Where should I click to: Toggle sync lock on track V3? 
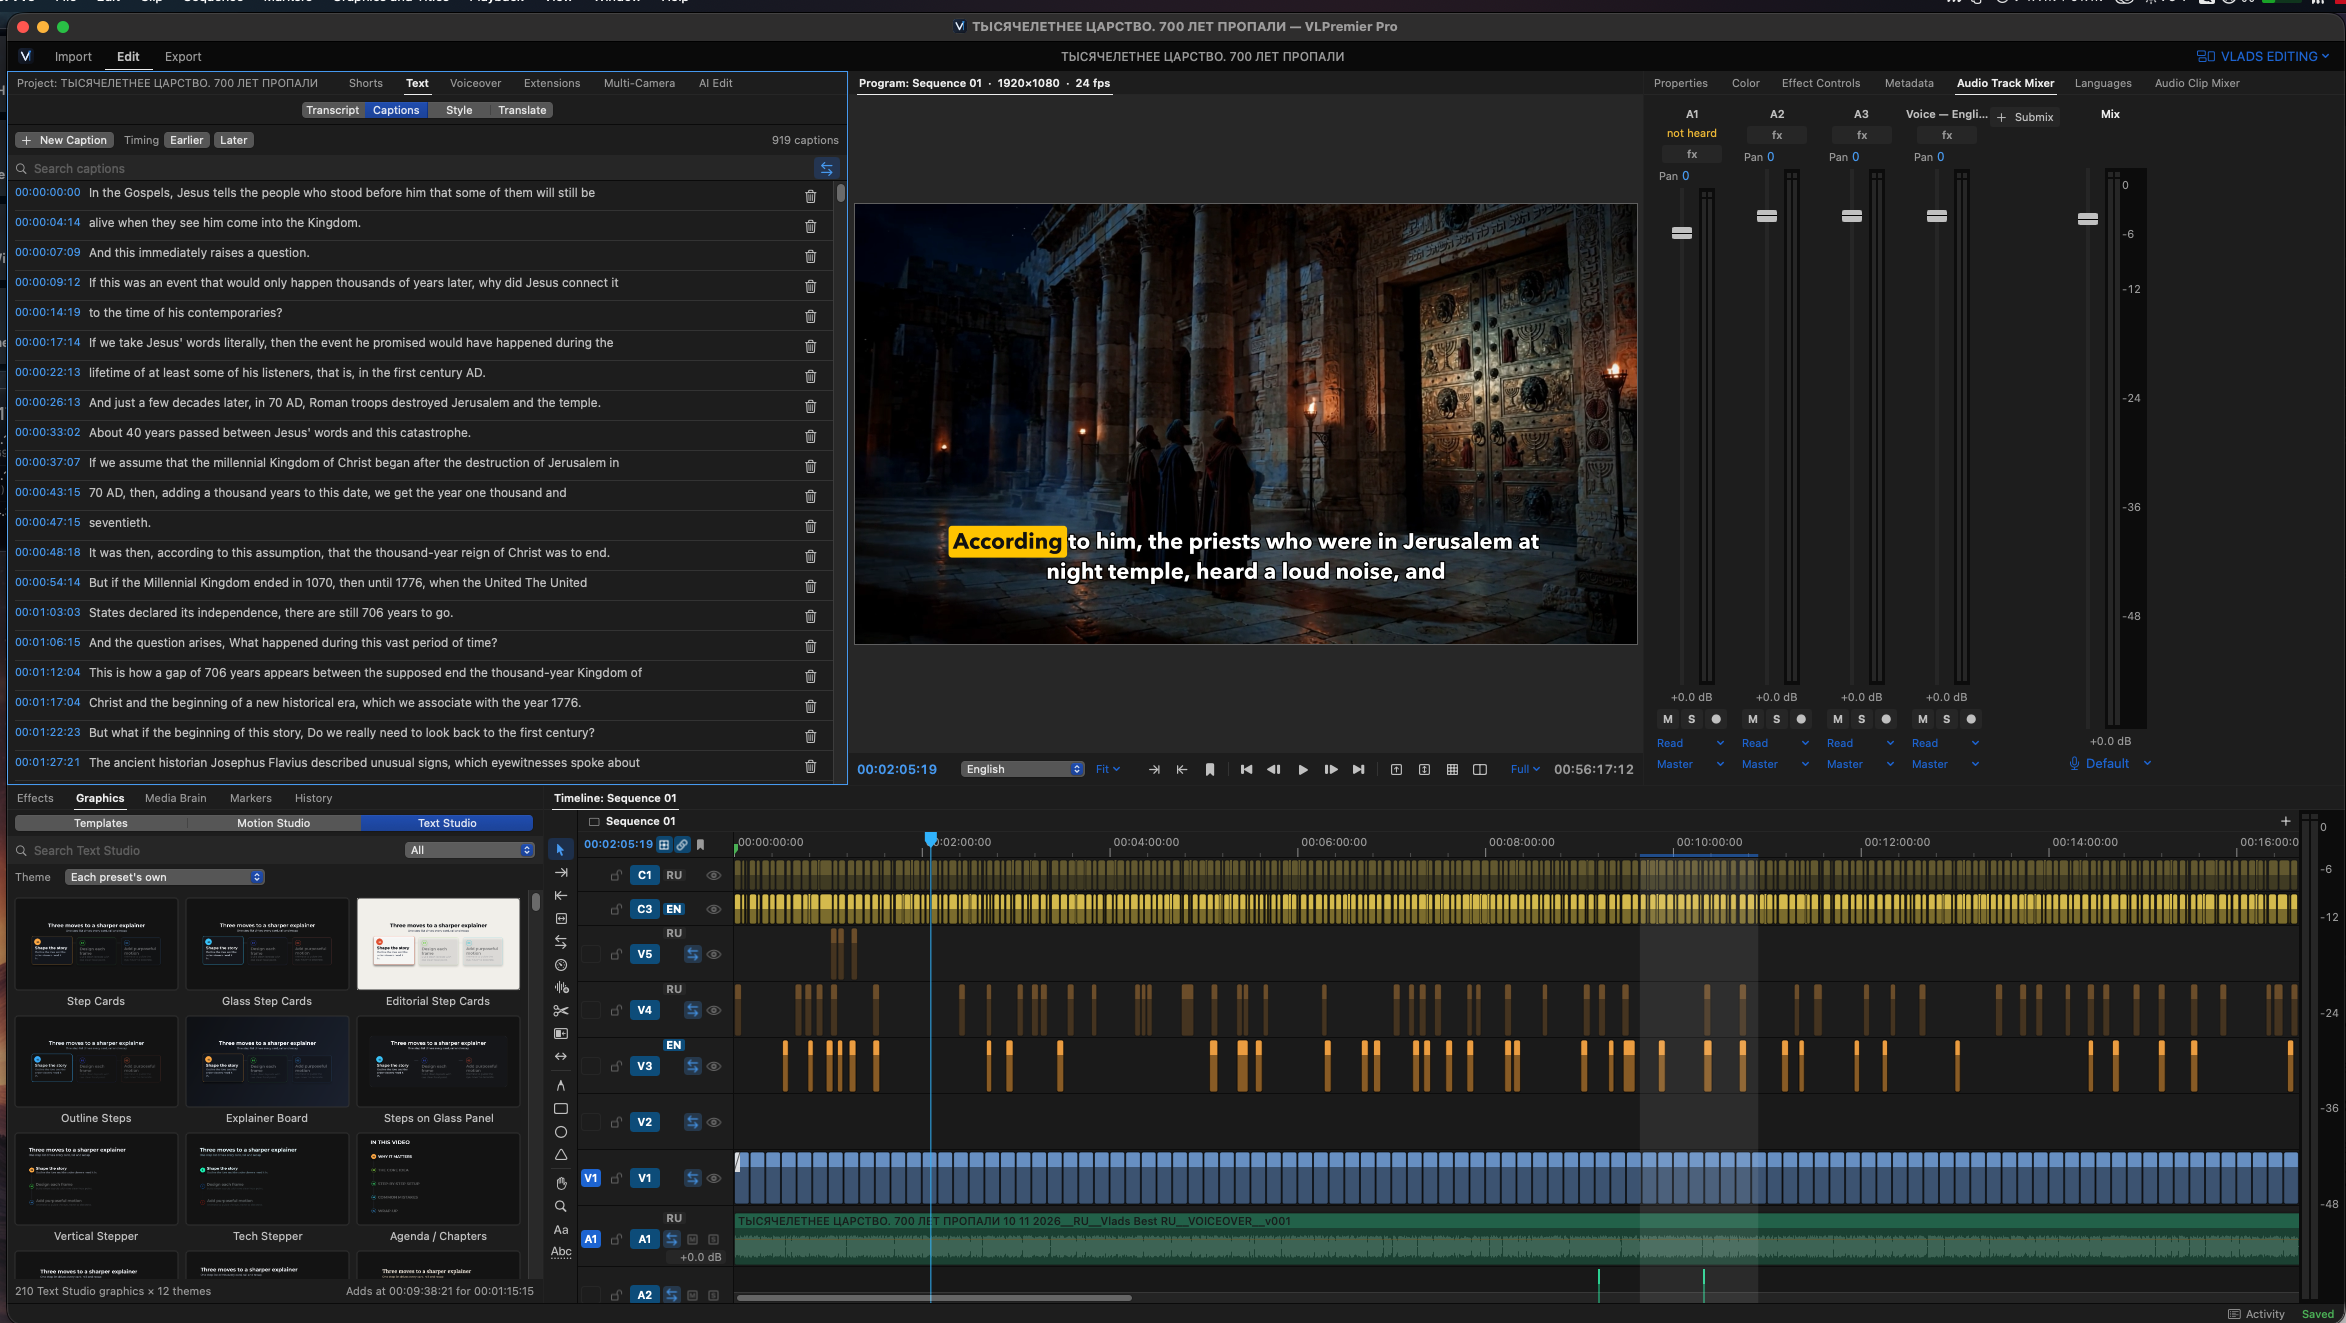pos(692,1066)
